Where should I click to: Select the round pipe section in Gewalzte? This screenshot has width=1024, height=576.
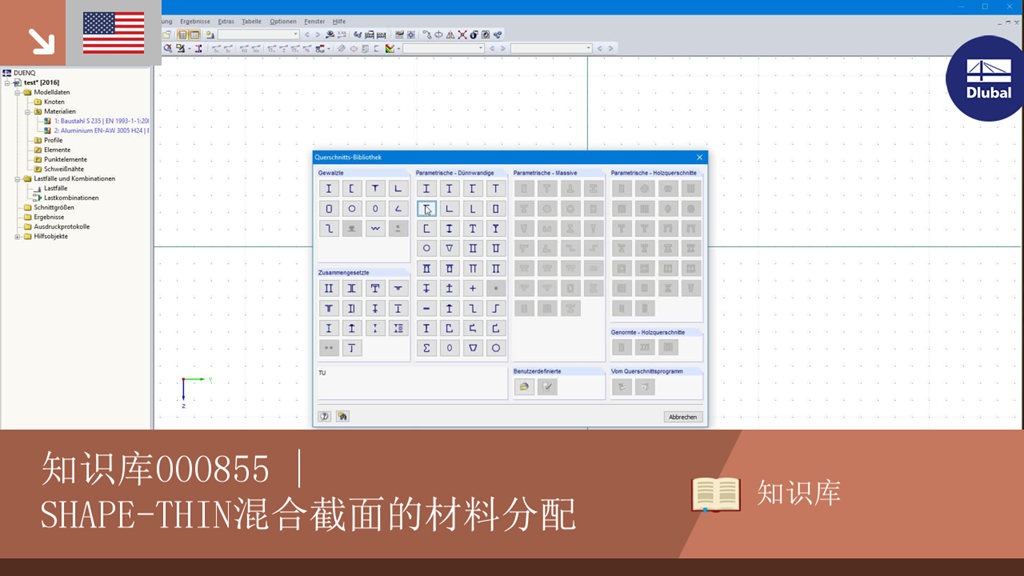pos(351,209)
